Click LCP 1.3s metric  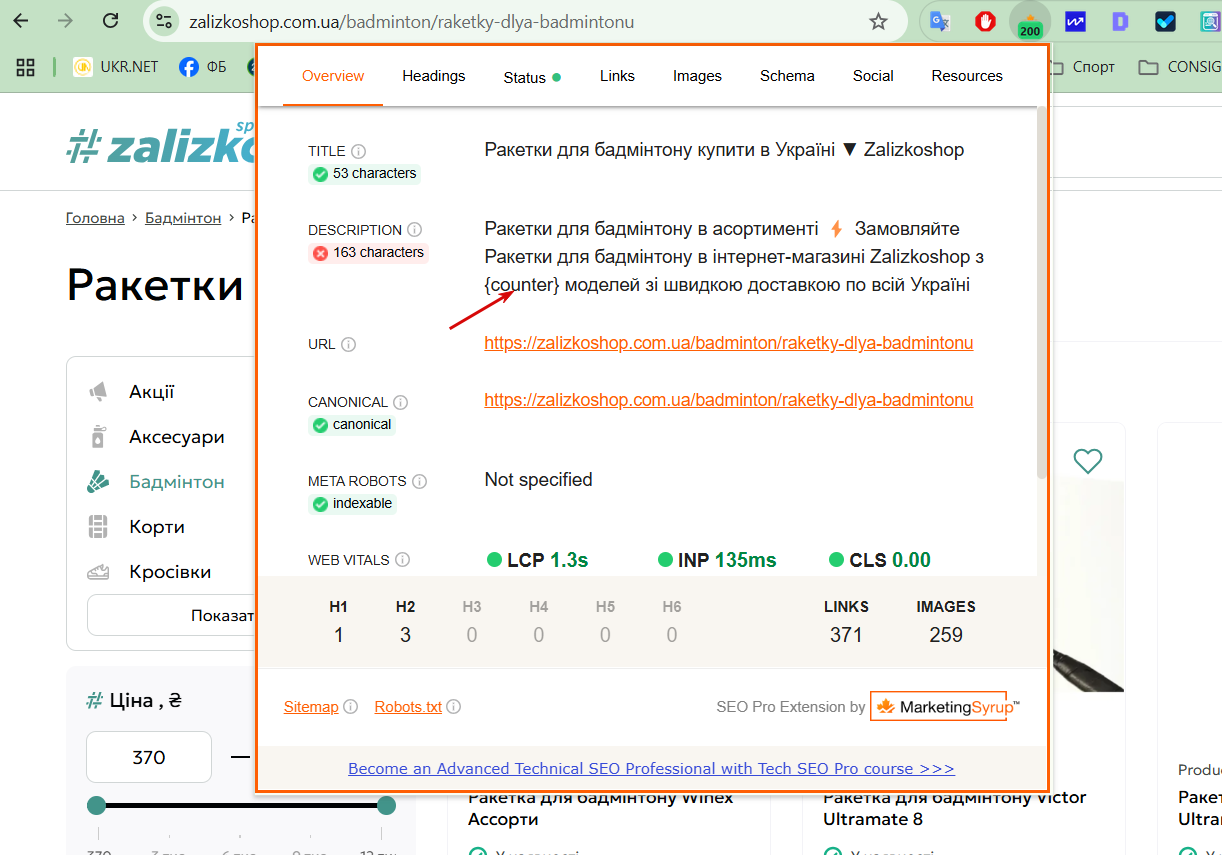pyautogui.click(x=537, y=560)
